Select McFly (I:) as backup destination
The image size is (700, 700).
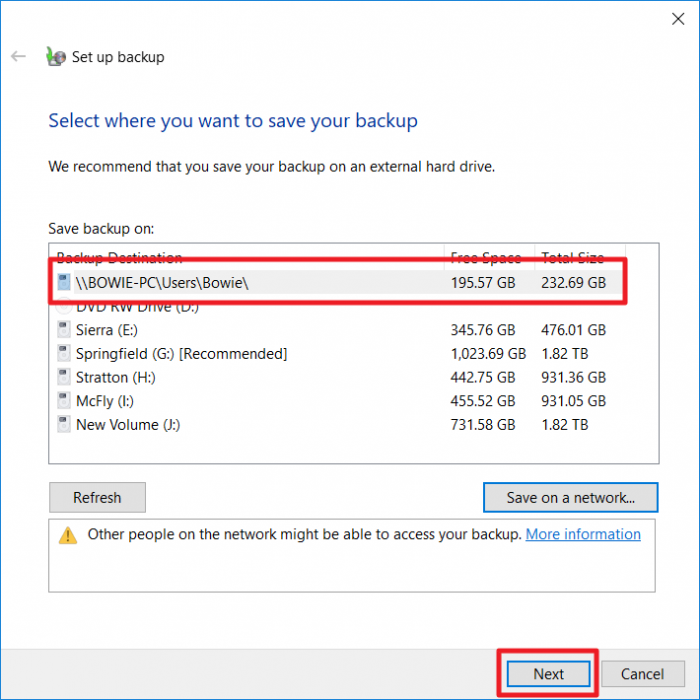(105, 401)
